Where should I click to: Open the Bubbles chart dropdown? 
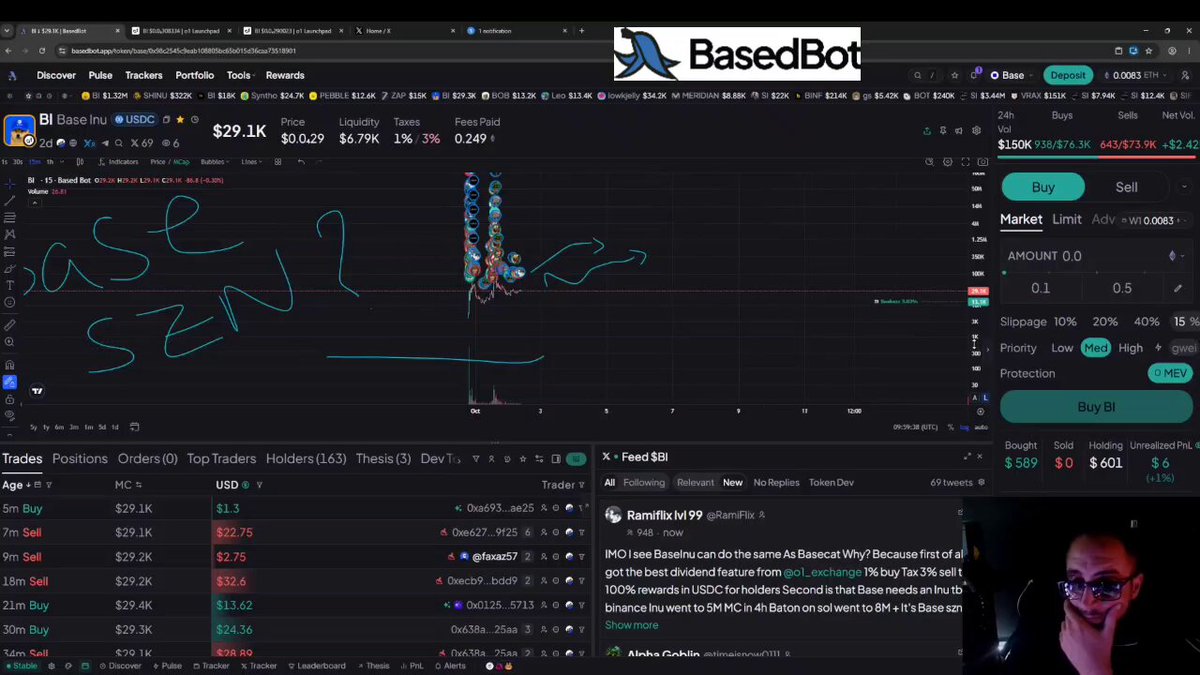215,162
